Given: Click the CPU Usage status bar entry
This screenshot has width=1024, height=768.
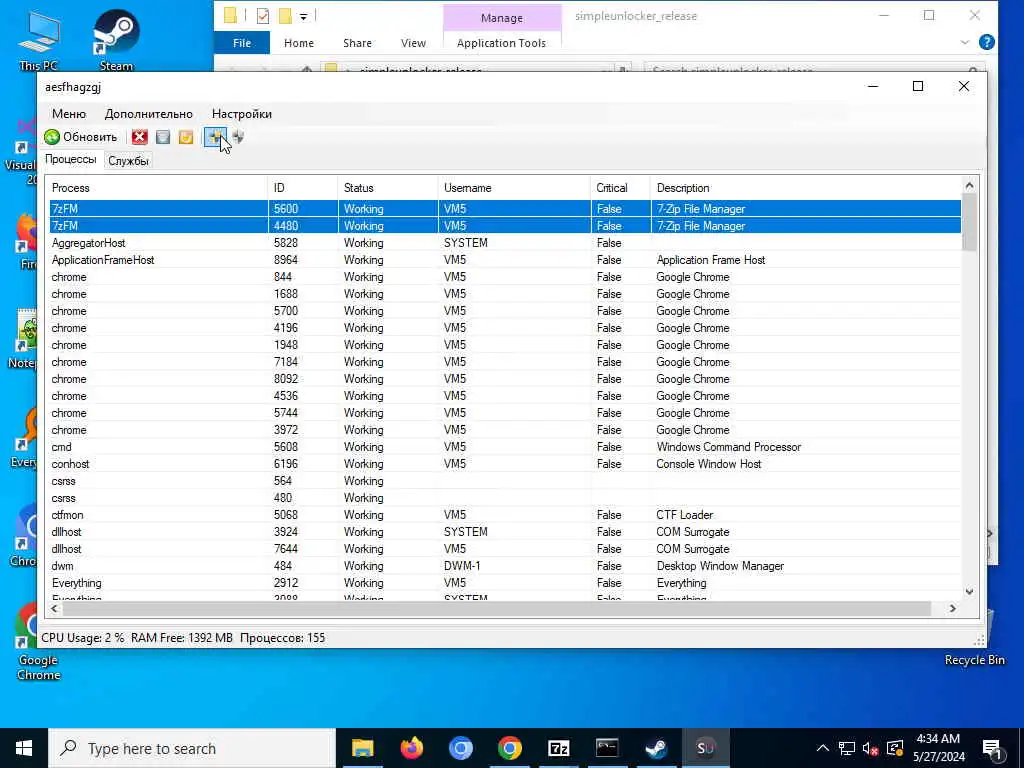Looking at the screenshot, I should (x=82, y=637).
